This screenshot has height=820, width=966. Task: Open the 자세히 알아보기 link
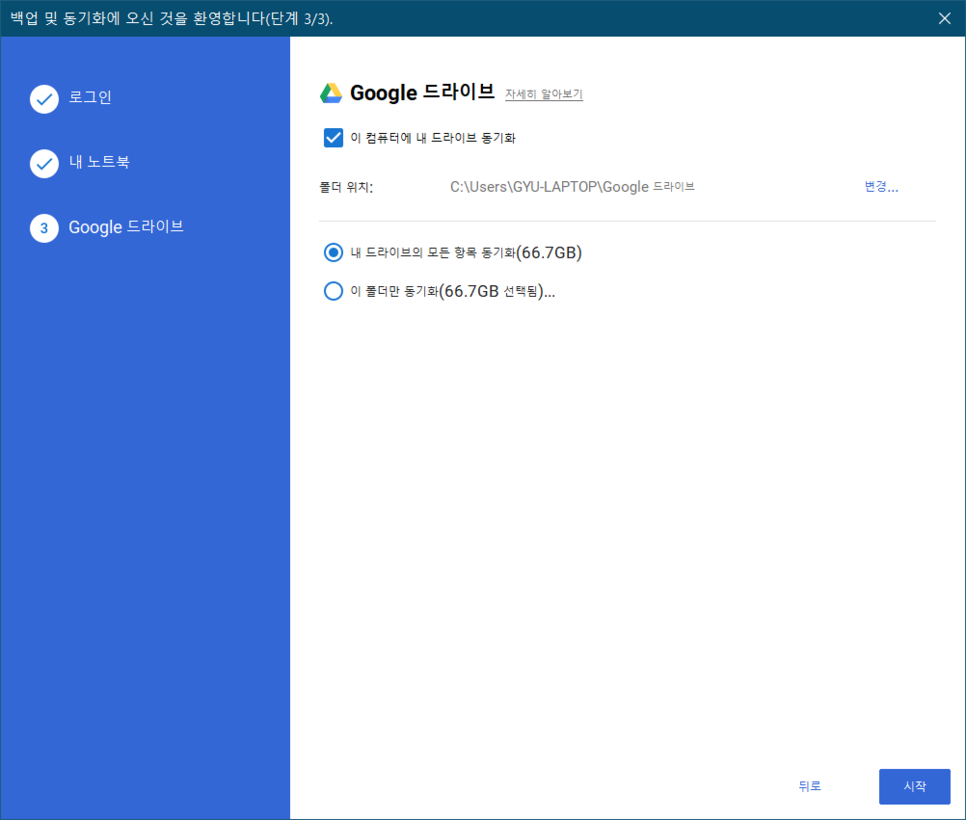point(544,94)
